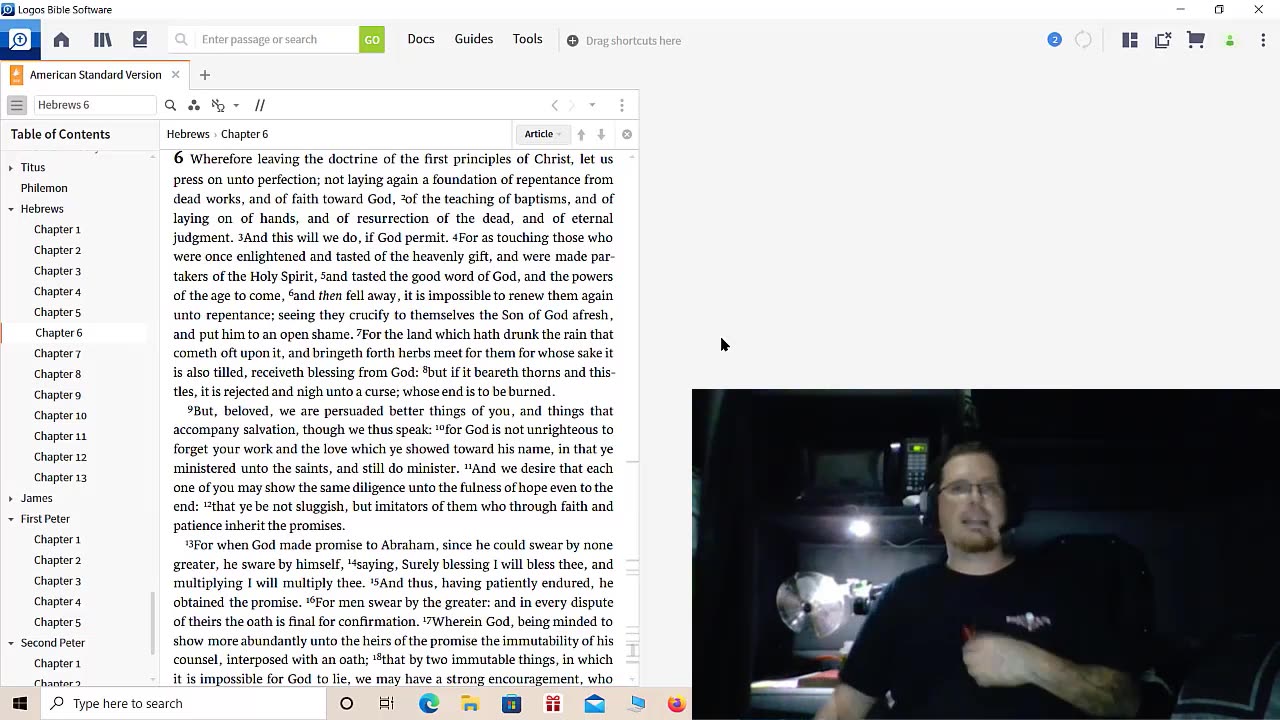Open the panel's three-dot menu
Image resolution: width=1280 pixels, height=720 pixels.
tap(622, 105)
